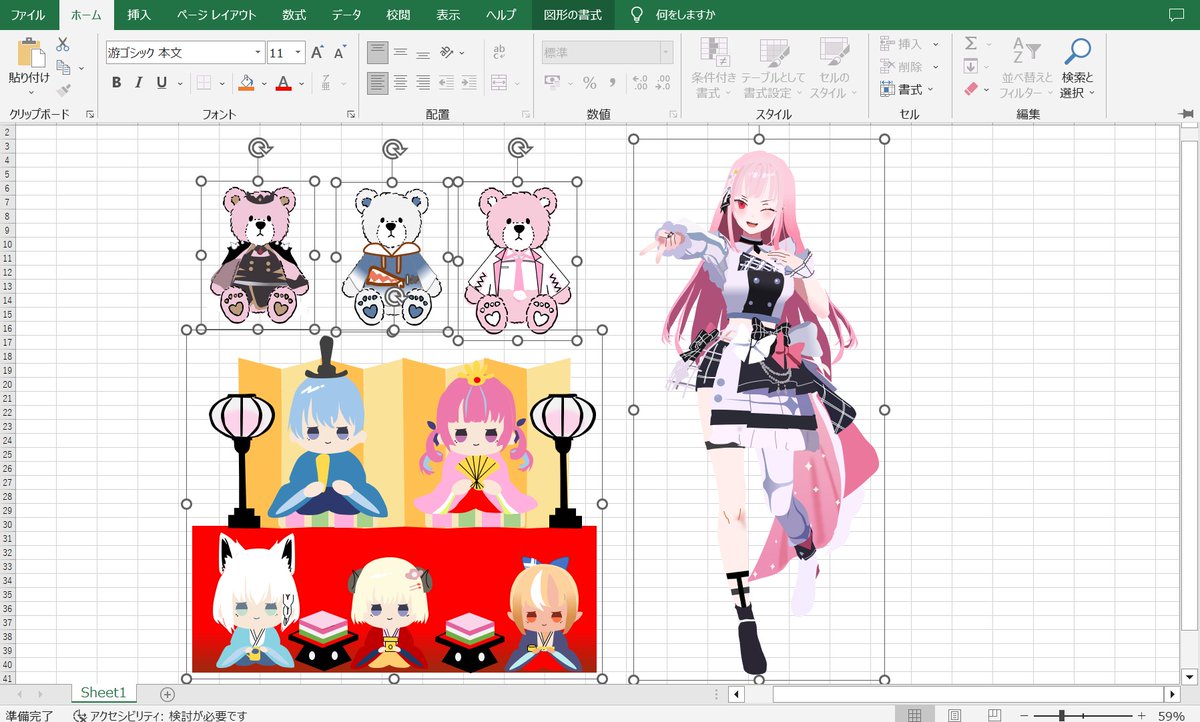Open セルのスタイル cell styles
Screen dimensions: 1200x722
tap(834, 68)
